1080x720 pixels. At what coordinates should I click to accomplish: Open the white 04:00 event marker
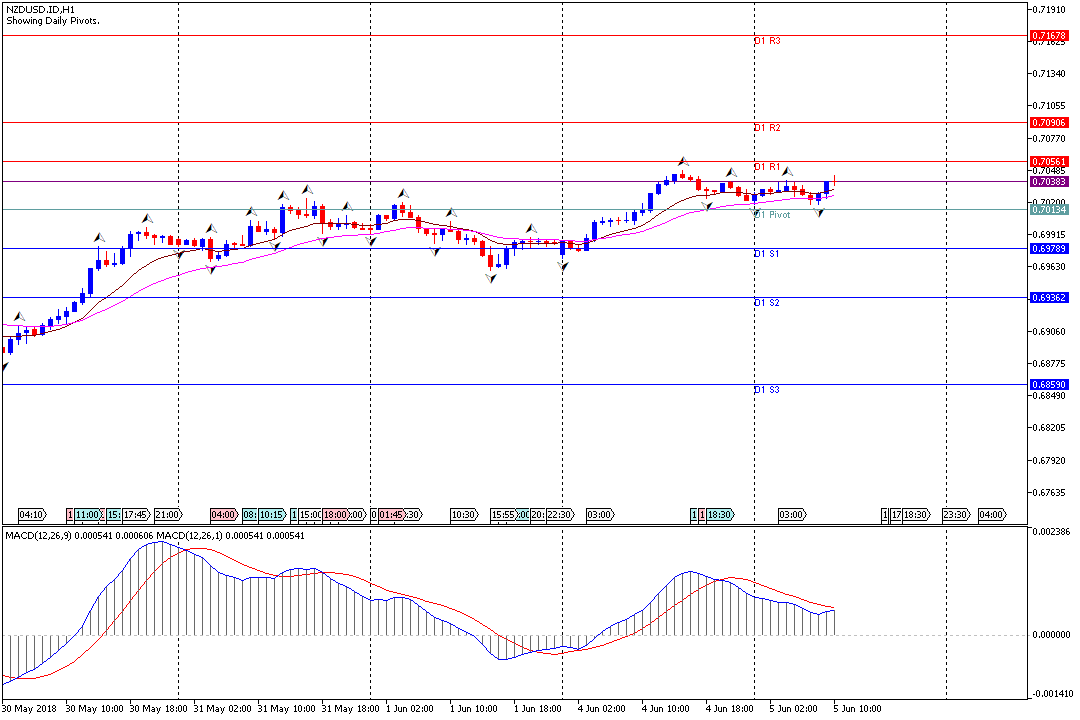[992, 515]
